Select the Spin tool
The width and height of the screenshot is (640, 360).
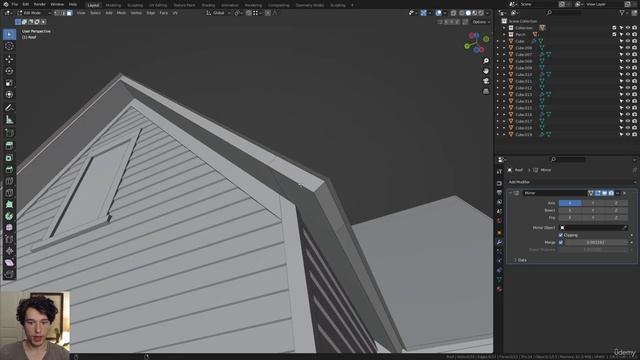click(x=9, y=216)
